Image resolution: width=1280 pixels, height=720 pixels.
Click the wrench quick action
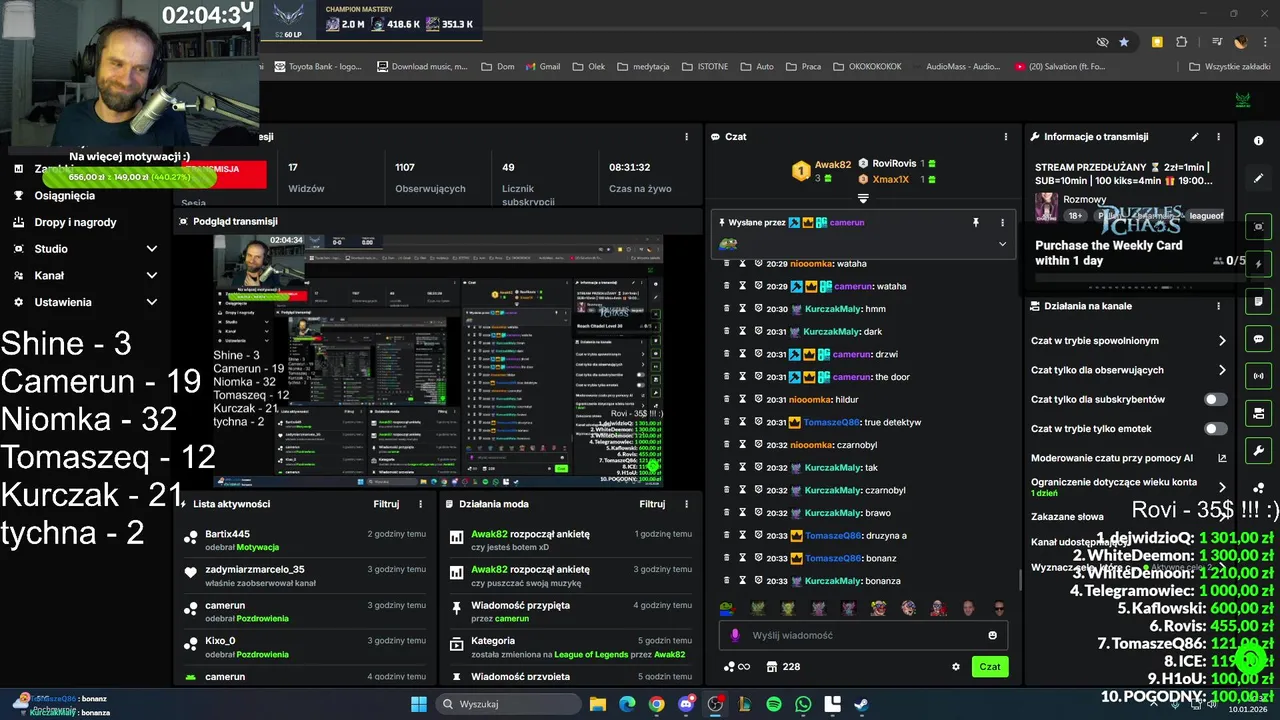point(1258,451)
